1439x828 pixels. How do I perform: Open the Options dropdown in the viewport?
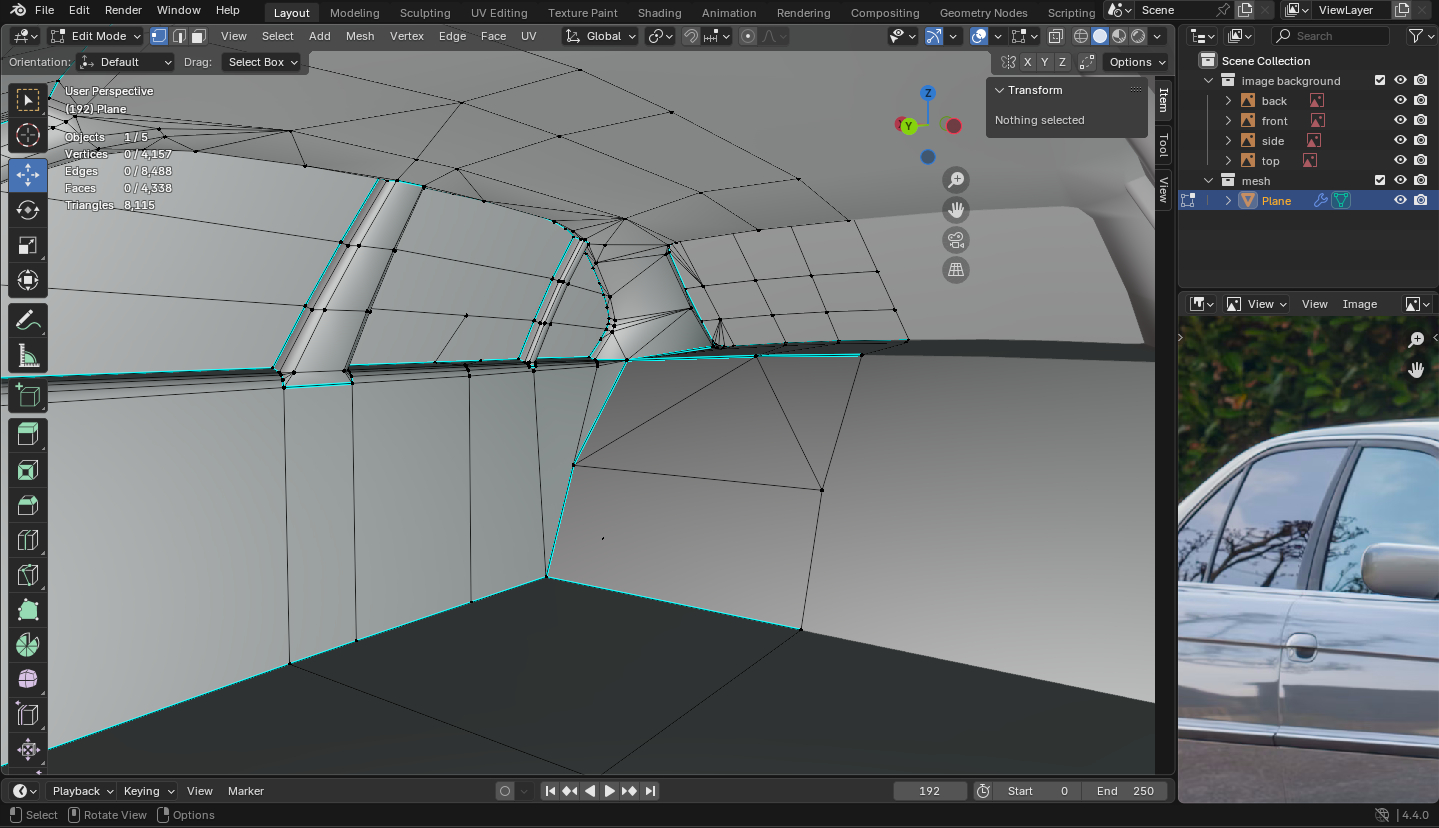point(1138,62)
